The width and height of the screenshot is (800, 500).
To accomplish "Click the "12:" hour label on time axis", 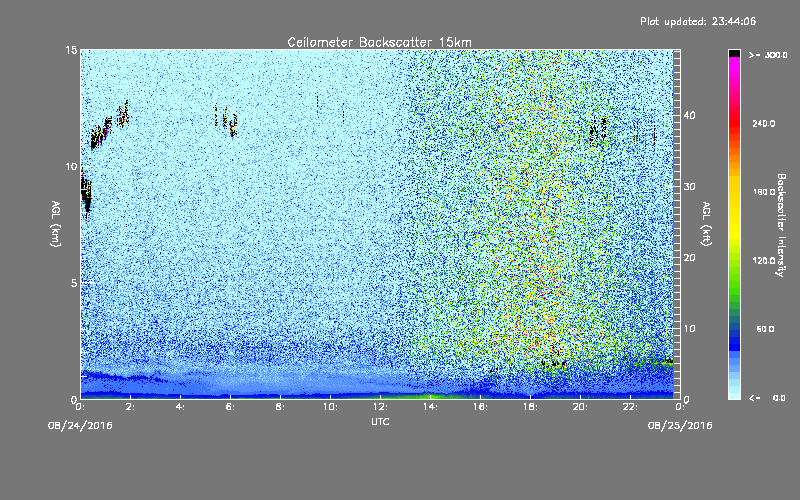I will 380,407.
